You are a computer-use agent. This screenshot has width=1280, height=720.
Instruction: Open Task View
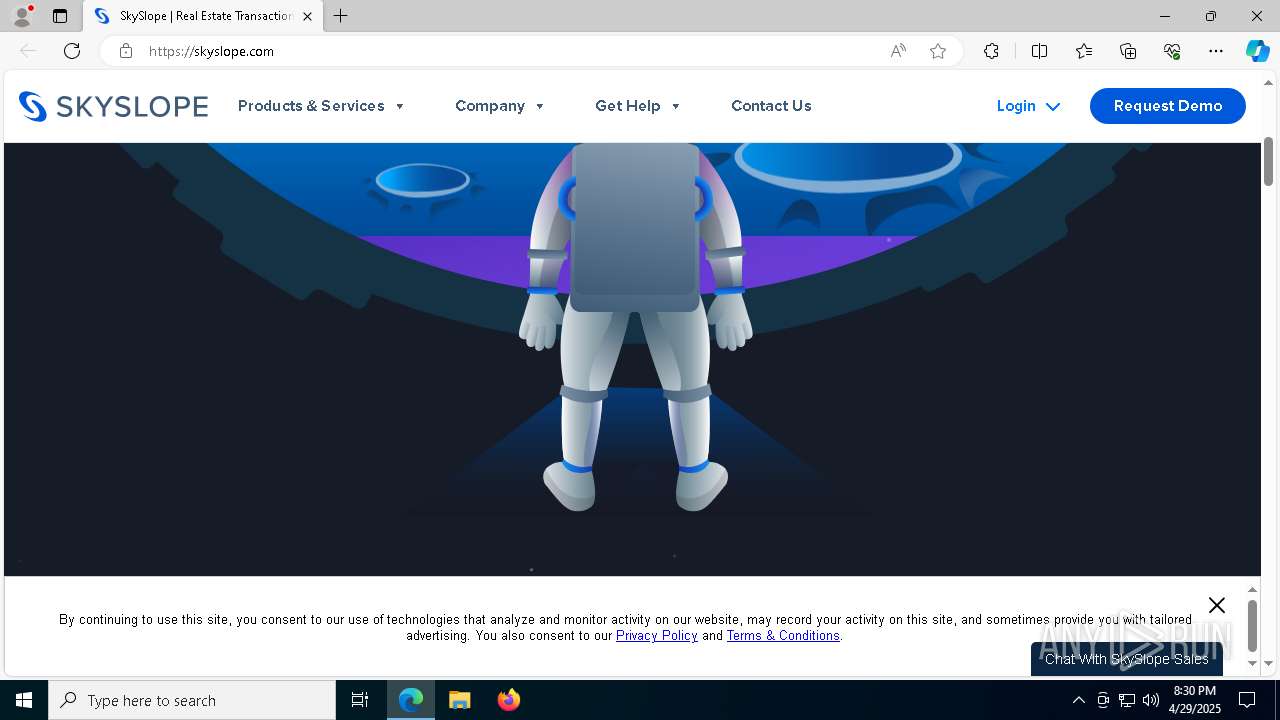pyautogui.click(x=360, y=700)
